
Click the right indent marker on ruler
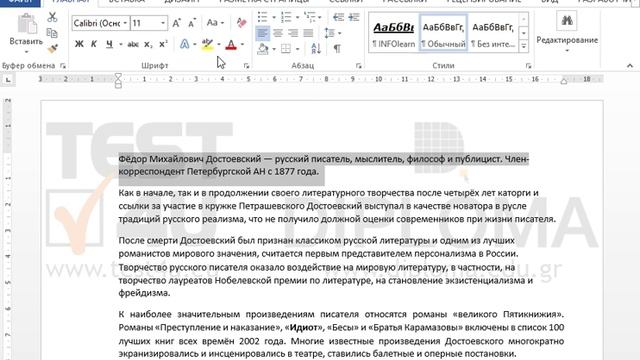point(564,81)
